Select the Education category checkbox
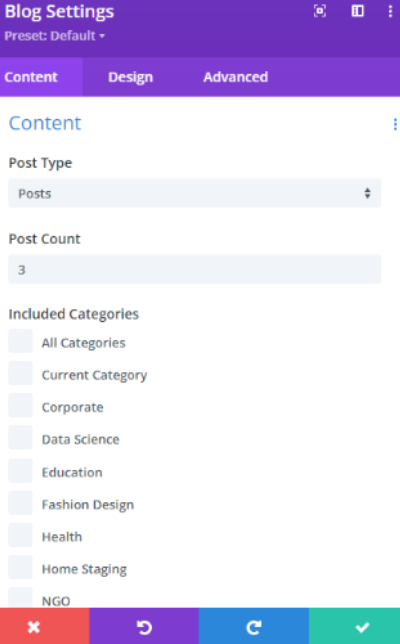This screenshot has width=400, height=644. tap(21, 471)
